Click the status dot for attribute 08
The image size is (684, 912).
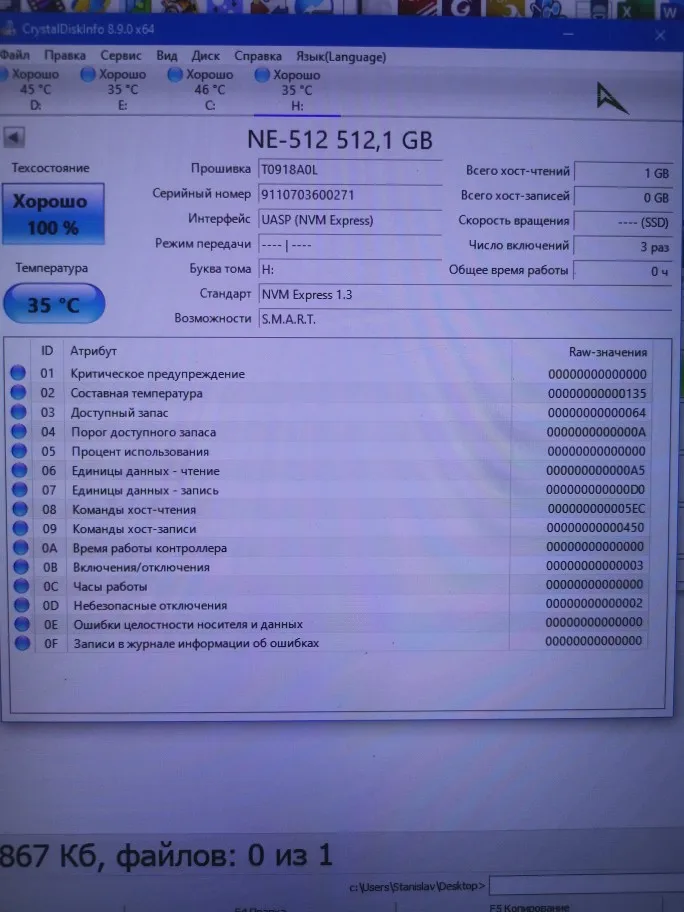(x=20, y=509)
